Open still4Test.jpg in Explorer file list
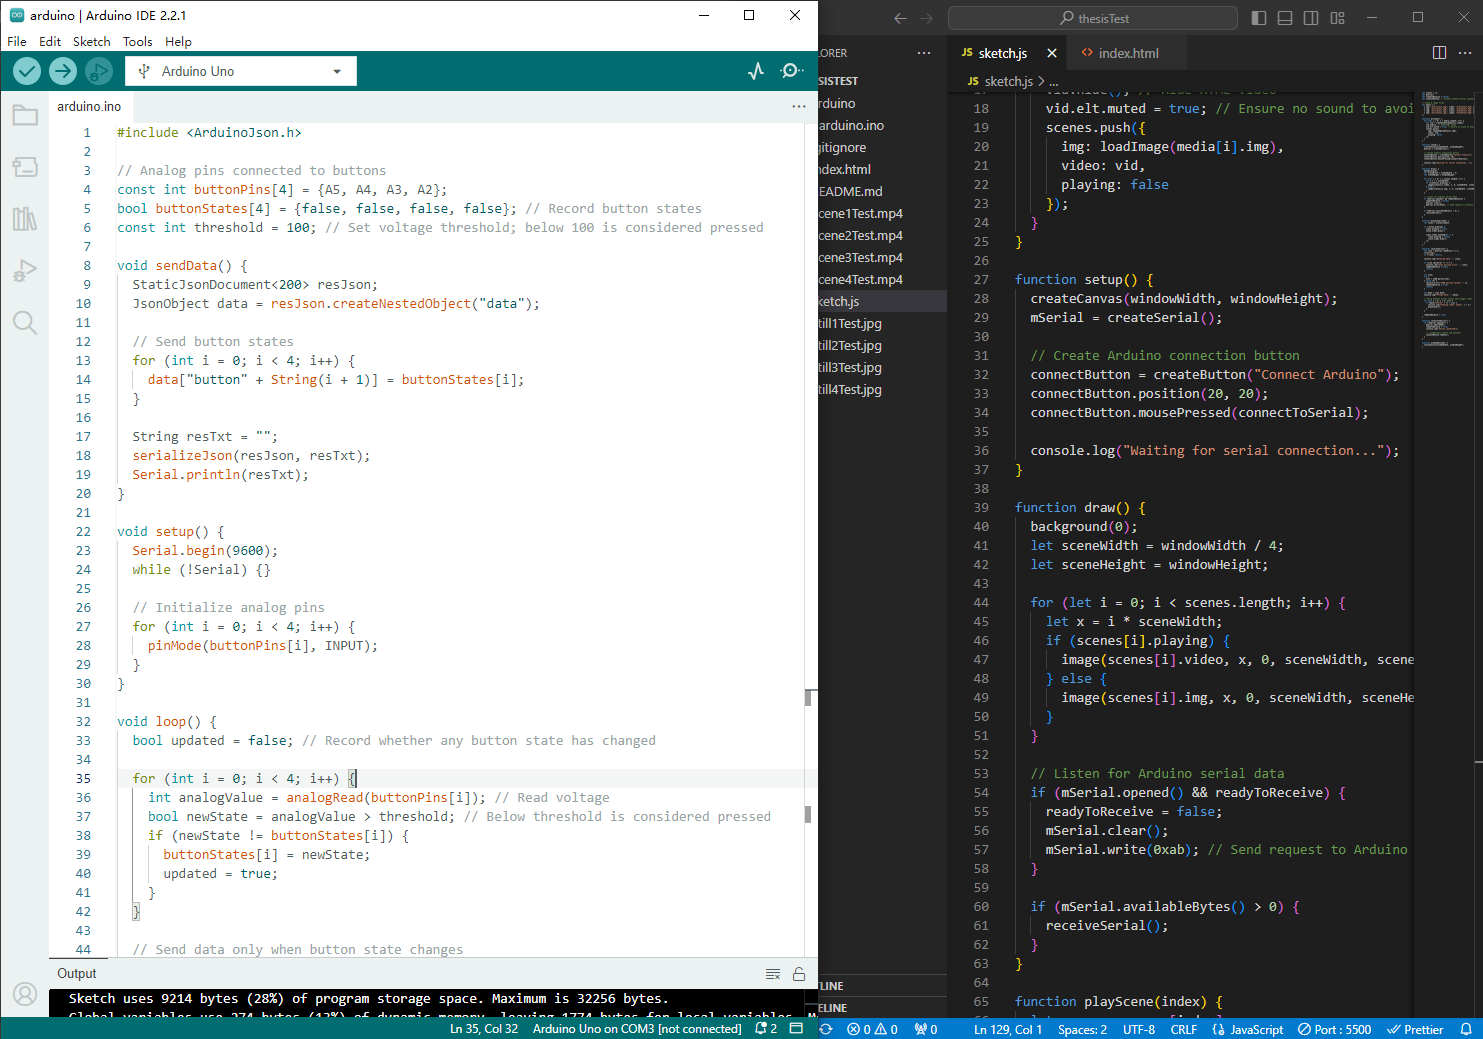The image size is (1483, 1039). 882,389
